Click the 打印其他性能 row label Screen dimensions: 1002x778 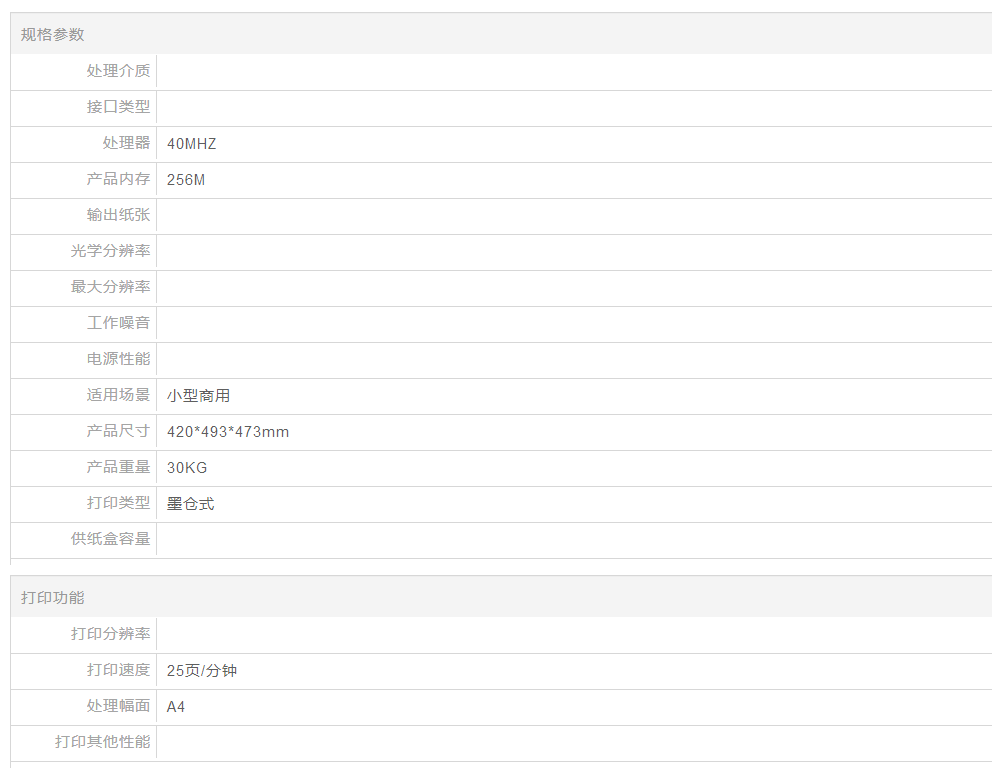click(x=102, y=742)
